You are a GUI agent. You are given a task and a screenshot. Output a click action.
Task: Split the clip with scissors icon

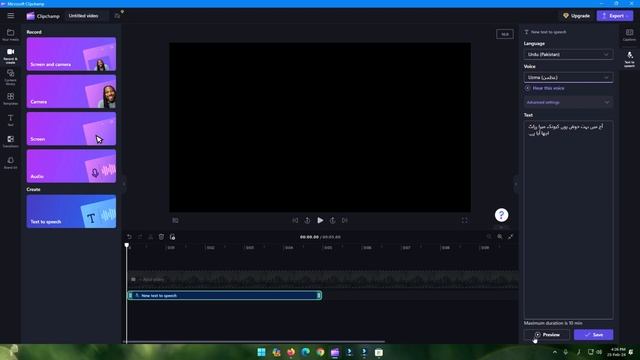point(151,237)
